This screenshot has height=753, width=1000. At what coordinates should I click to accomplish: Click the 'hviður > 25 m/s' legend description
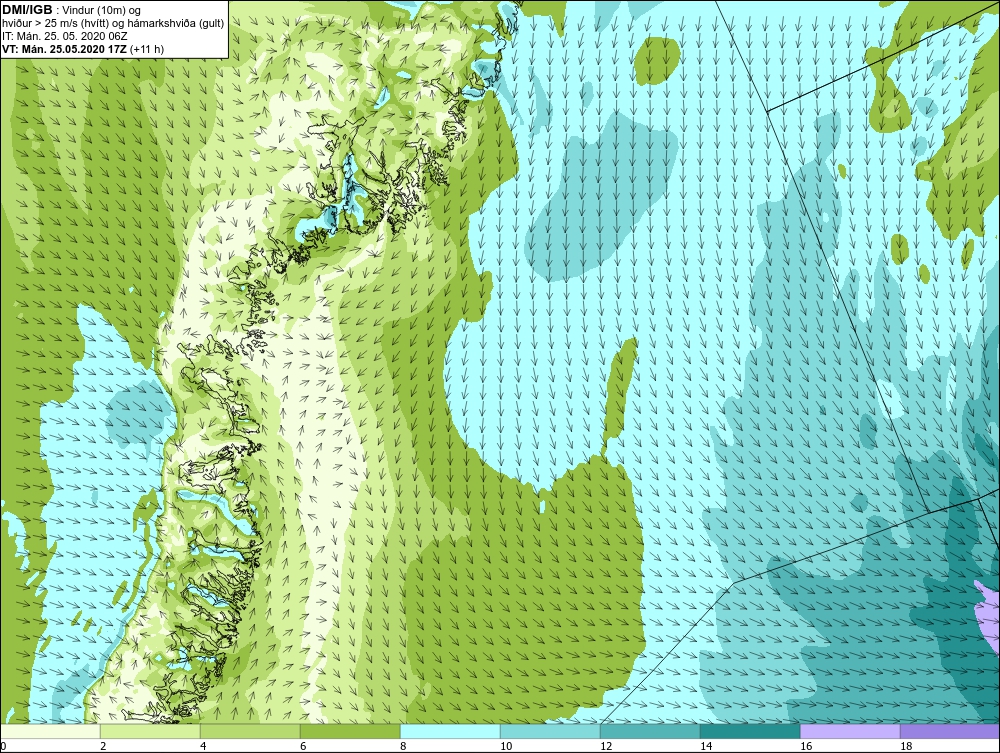114,24
